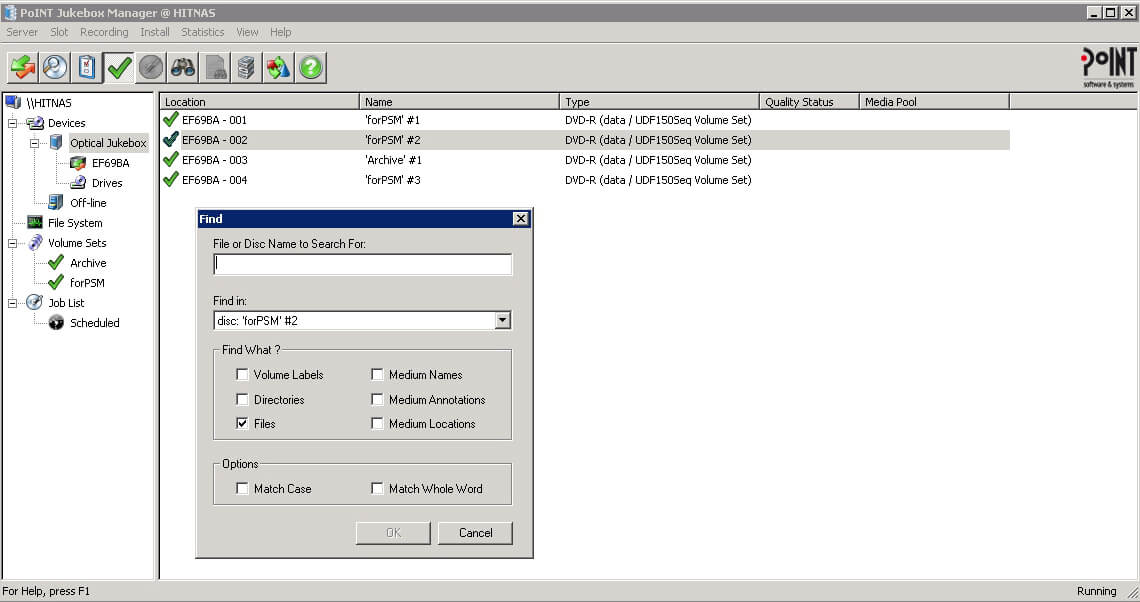
Task: Open the Install menu
Action: coord(155,32)
